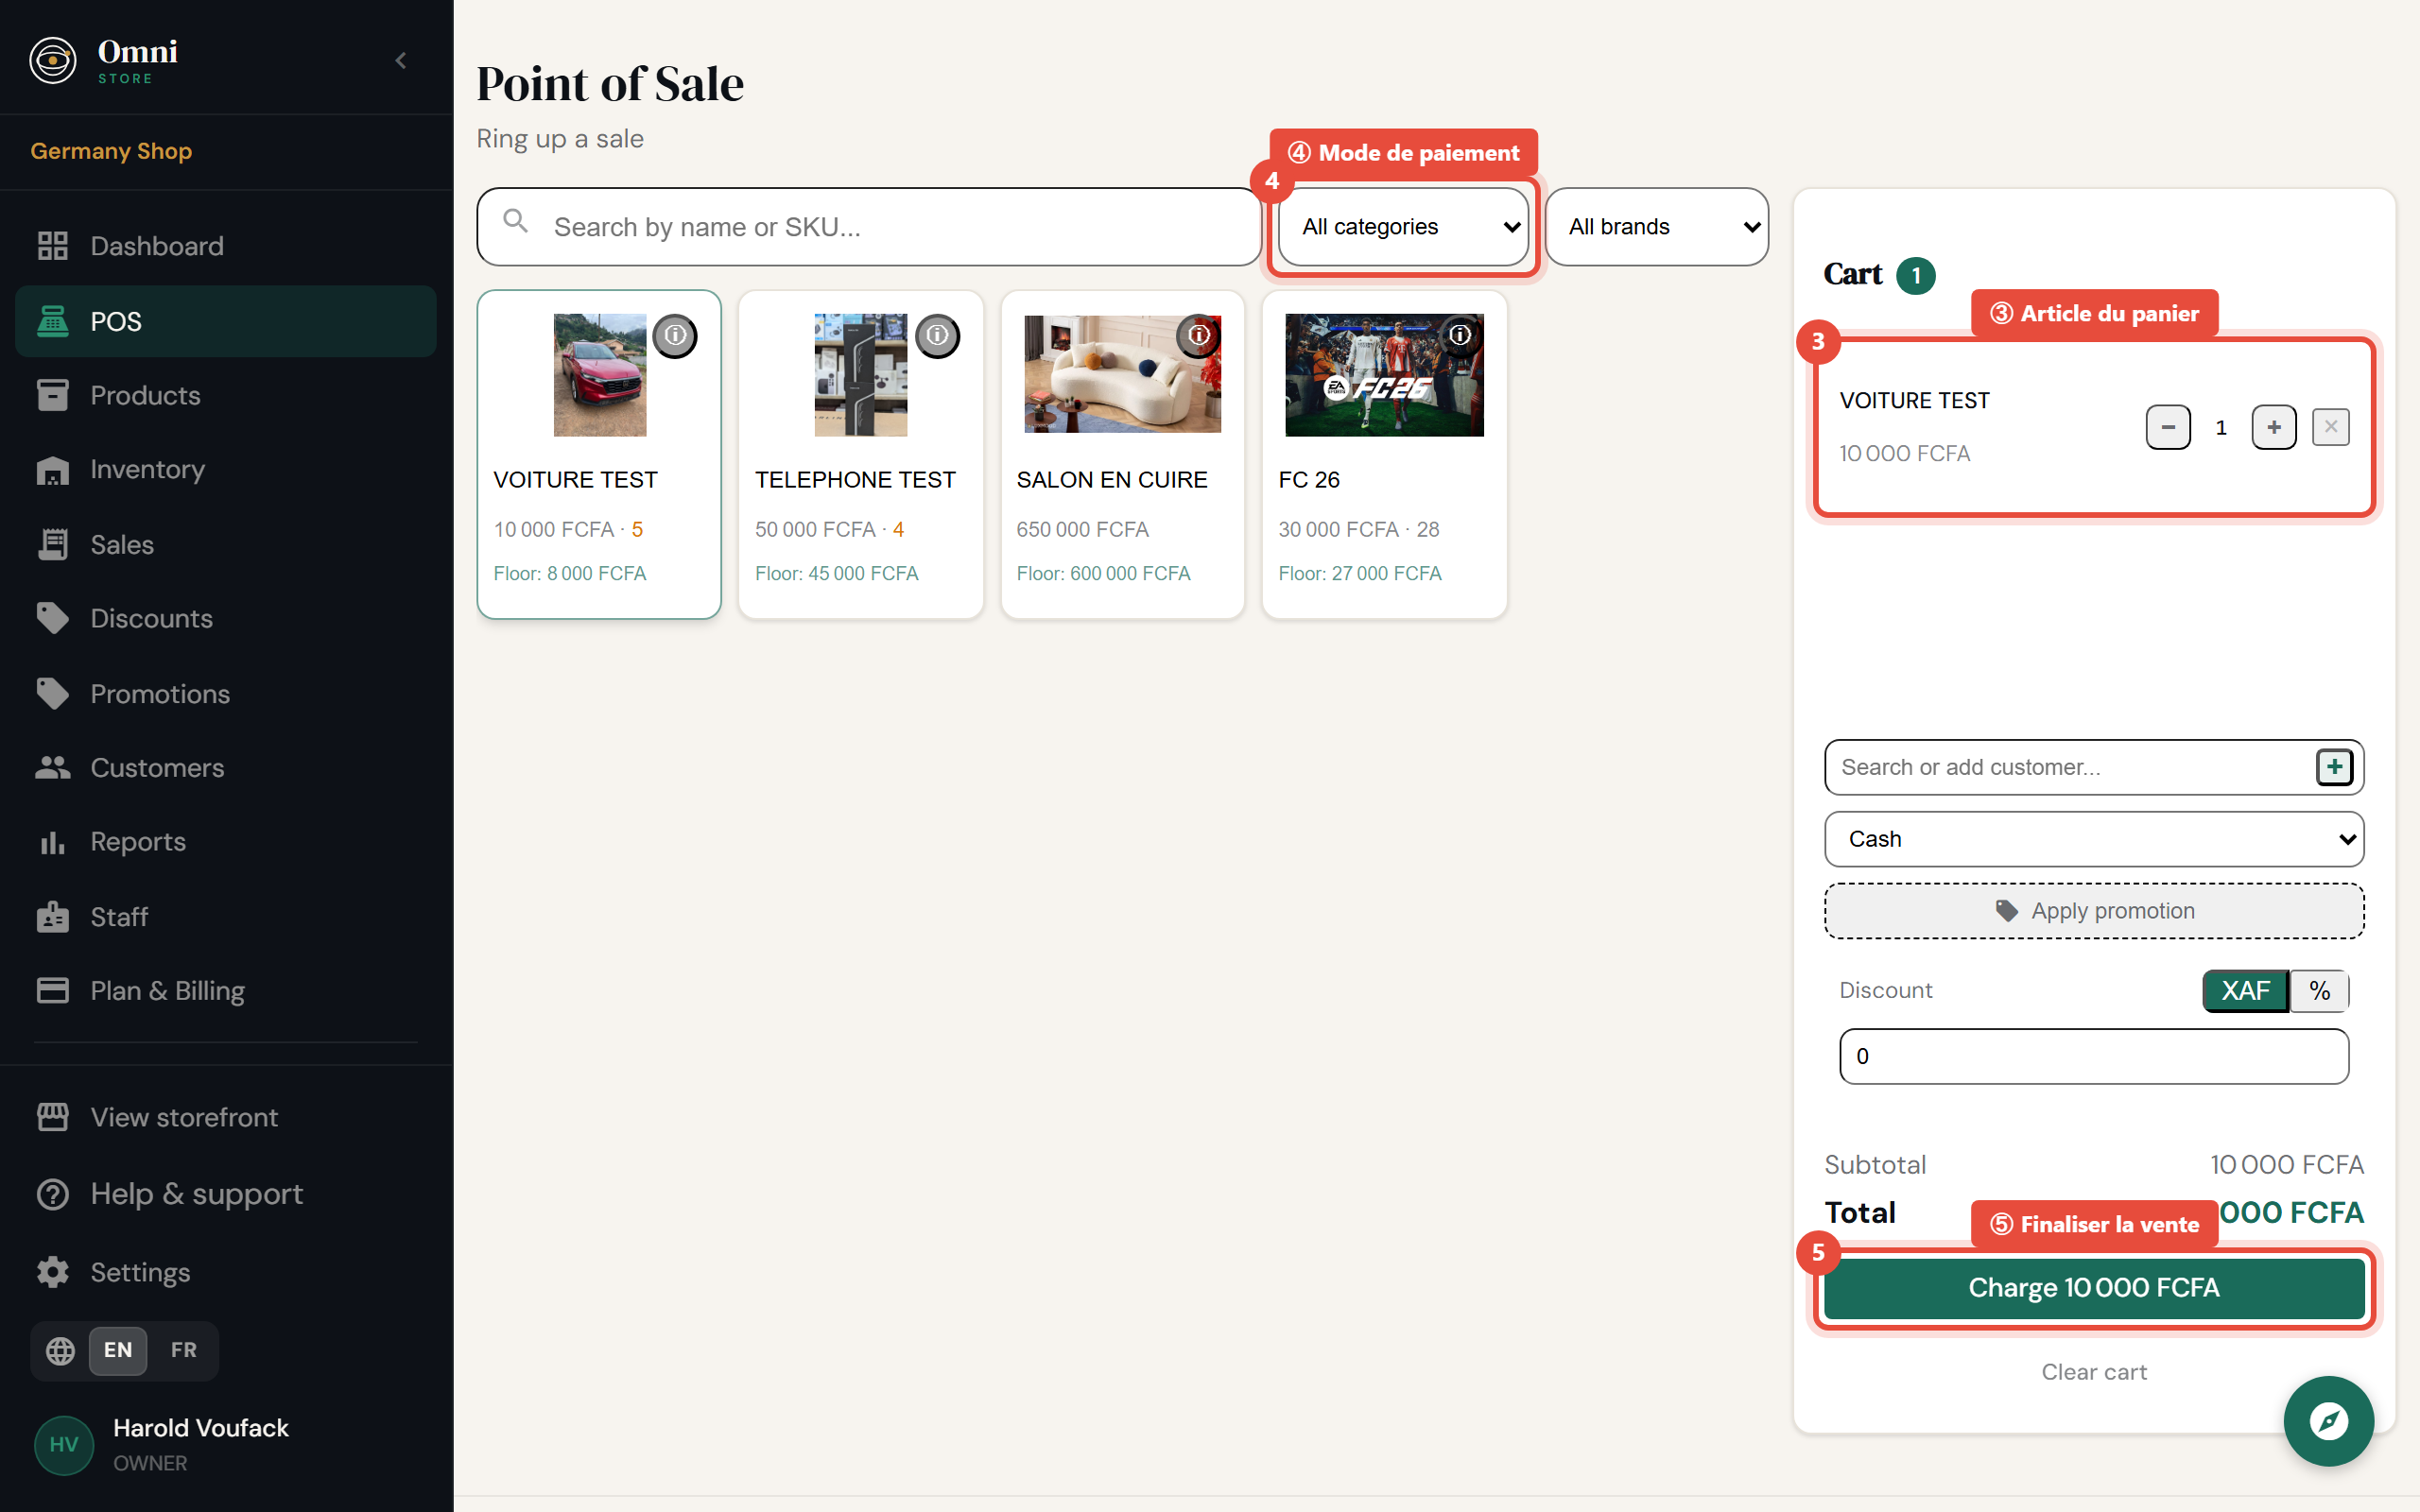Collapse the sidebar with the chevron arrow
This screenshot has height=1512, width=2420.
pyautogui.click(x=401, y=61)
